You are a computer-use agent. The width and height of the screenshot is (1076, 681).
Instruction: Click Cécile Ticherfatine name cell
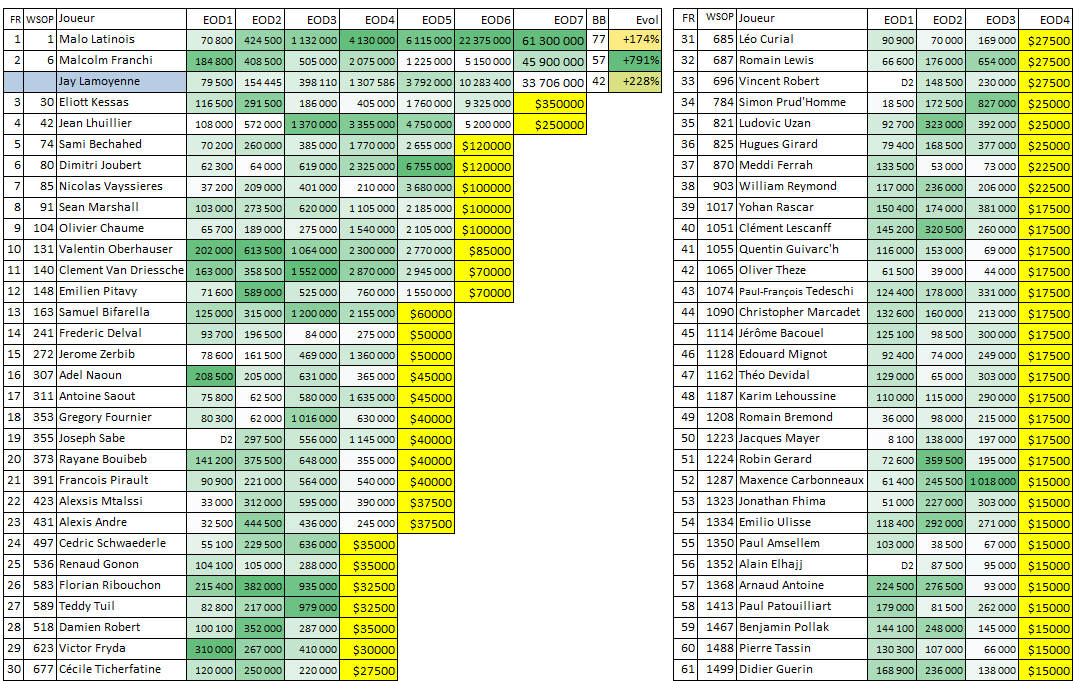click(x=121, y=670)
